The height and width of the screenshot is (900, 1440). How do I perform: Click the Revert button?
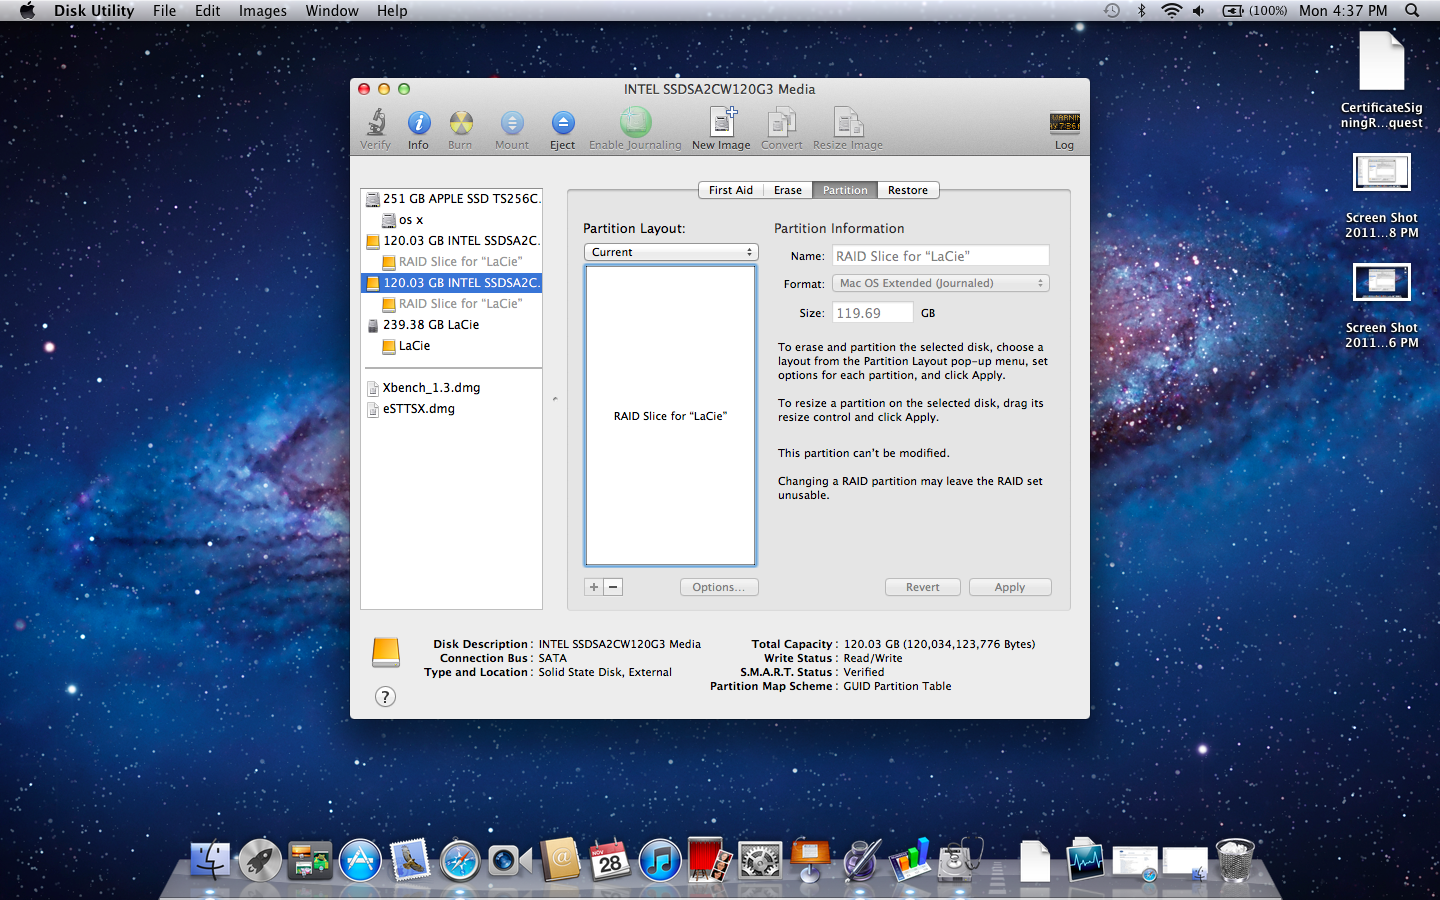(923, 587)
